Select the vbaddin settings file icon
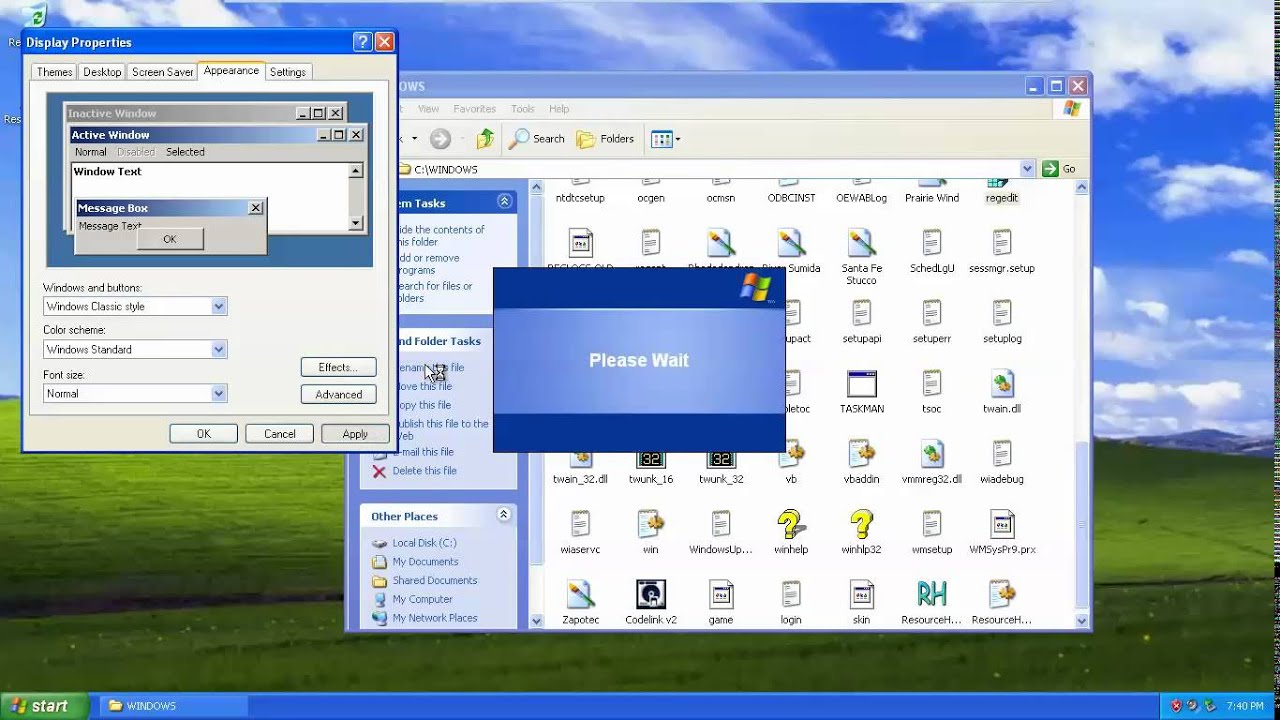Image resolution: width=1280 pixels, height=720 pixels. [x=861, y=454]
